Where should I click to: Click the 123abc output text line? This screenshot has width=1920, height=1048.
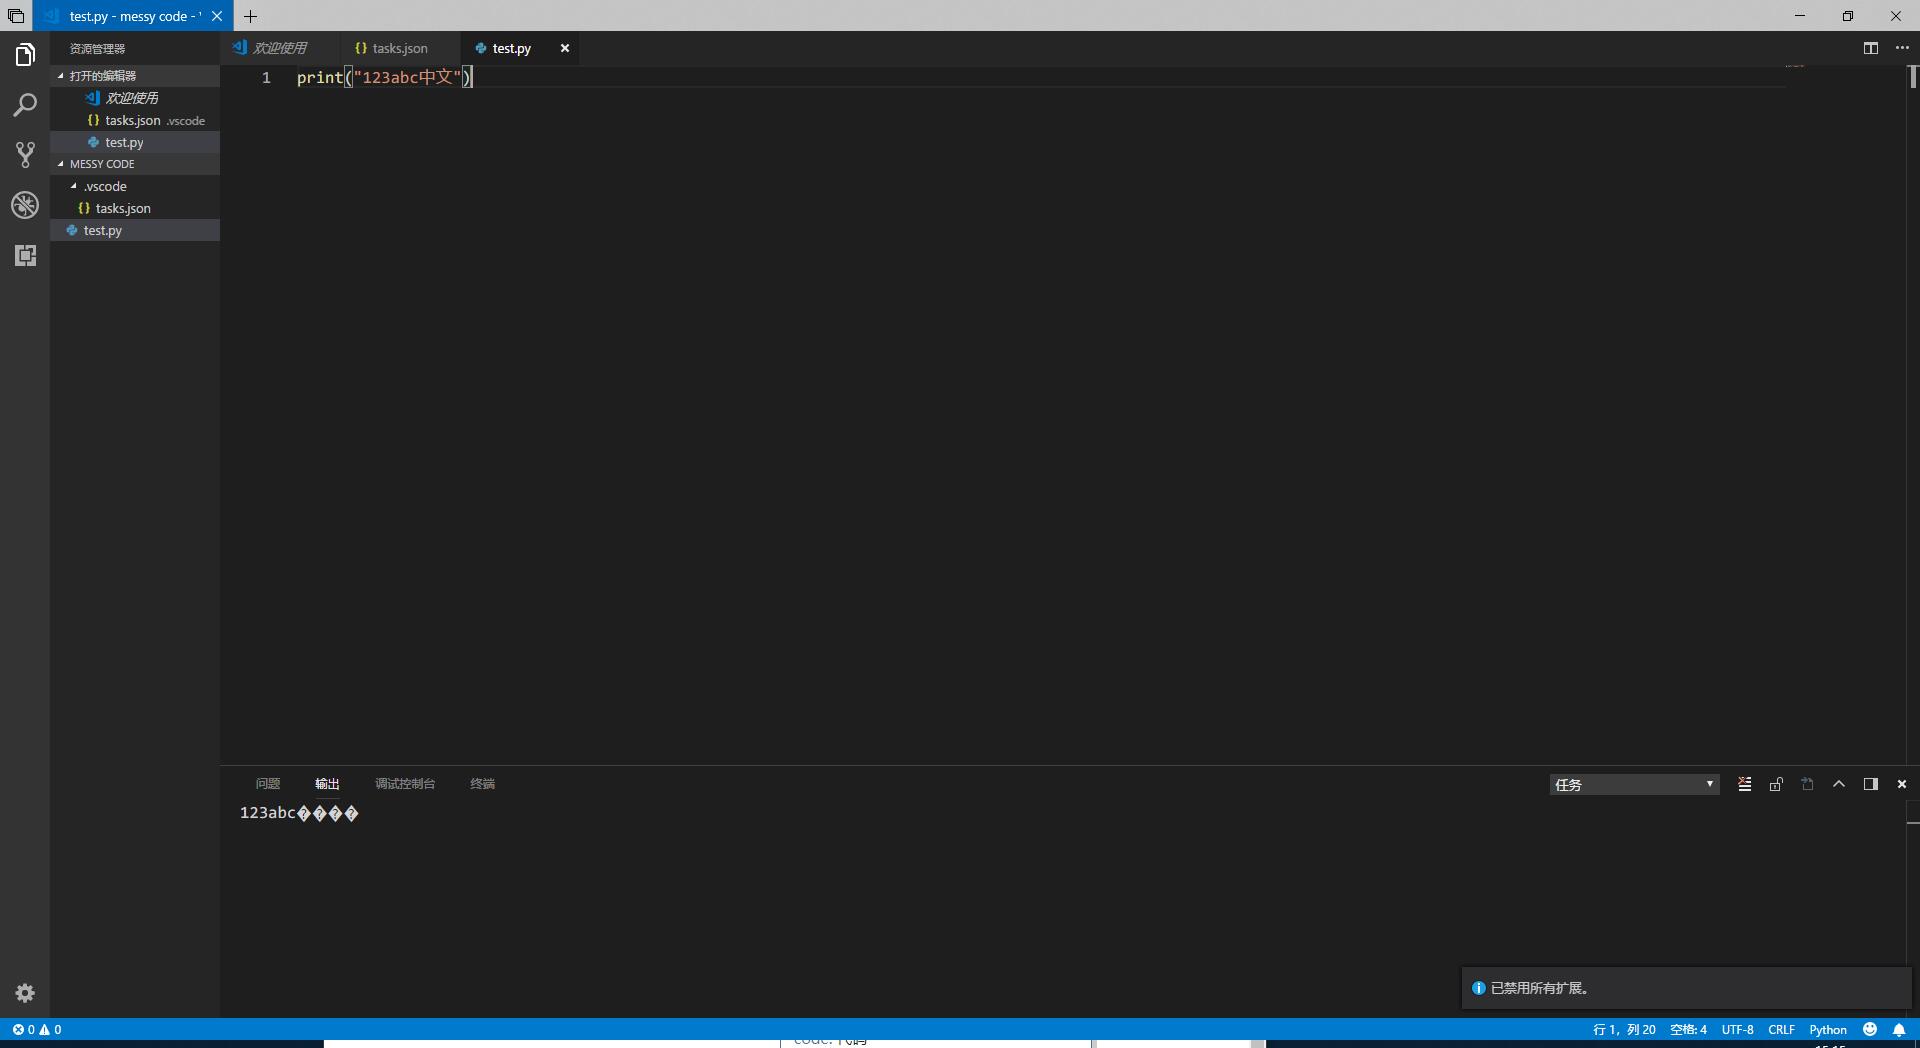click(299, 813)
